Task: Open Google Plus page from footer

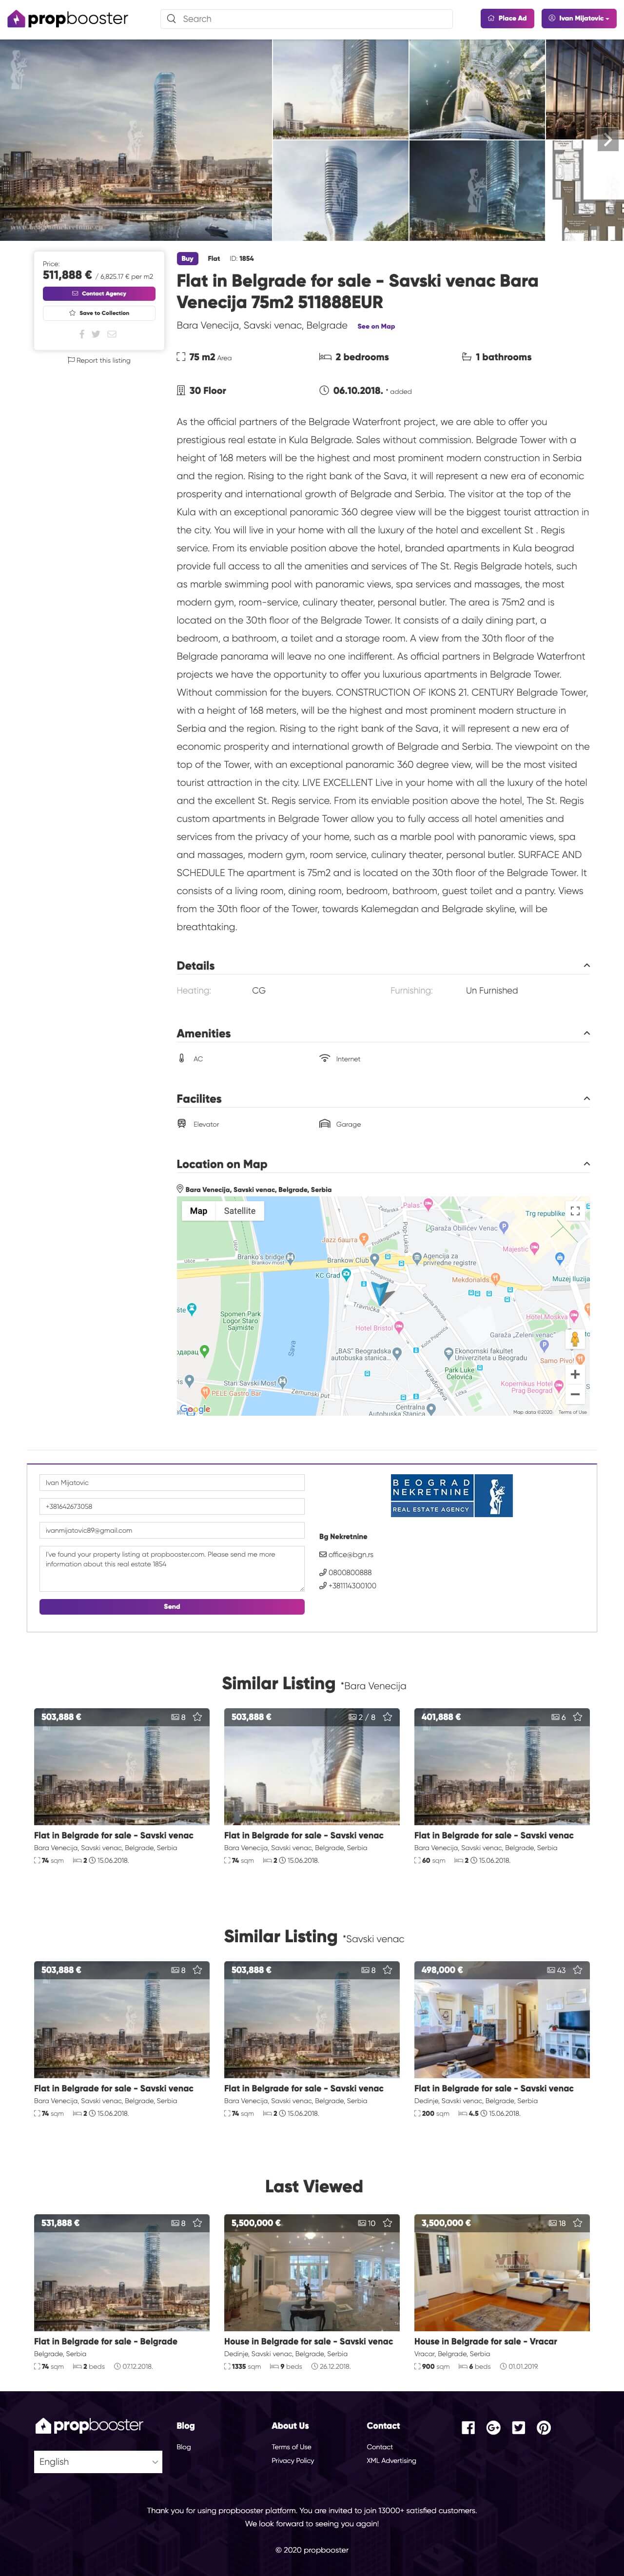Action: (x=493, y=2427)
